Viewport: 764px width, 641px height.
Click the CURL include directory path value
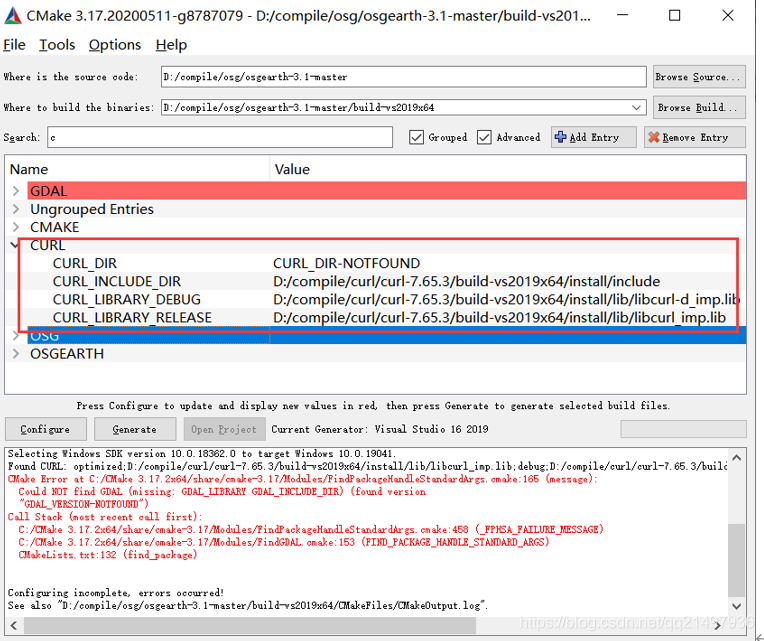[466, 282]
